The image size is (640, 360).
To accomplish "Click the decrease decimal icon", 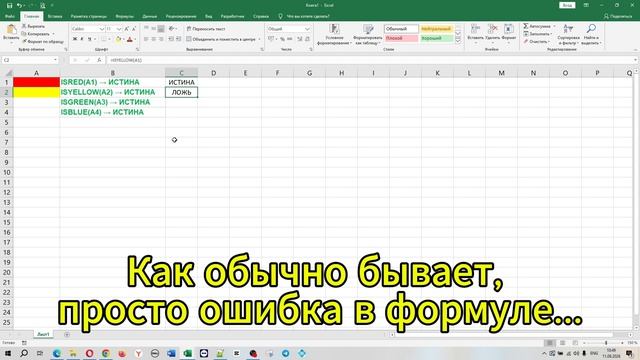I will [x=307, y=39].
